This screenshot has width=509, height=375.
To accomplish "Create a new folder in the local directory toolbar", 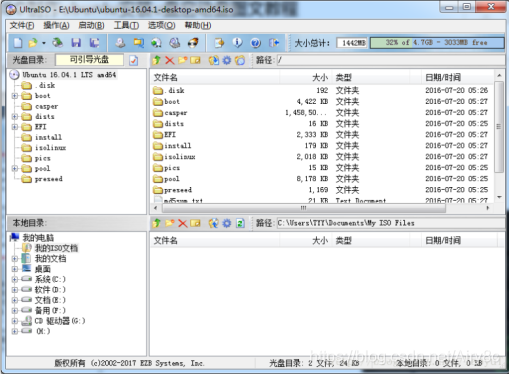I will coord(170,223).
